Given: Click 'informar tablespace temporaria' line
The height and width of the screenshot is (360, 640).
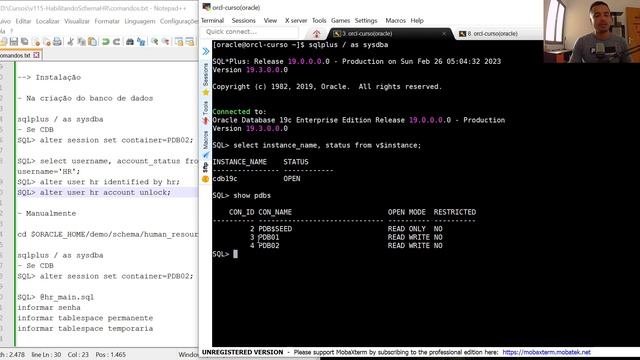Looking at the screenshot, I should click(x=85, y=328).
